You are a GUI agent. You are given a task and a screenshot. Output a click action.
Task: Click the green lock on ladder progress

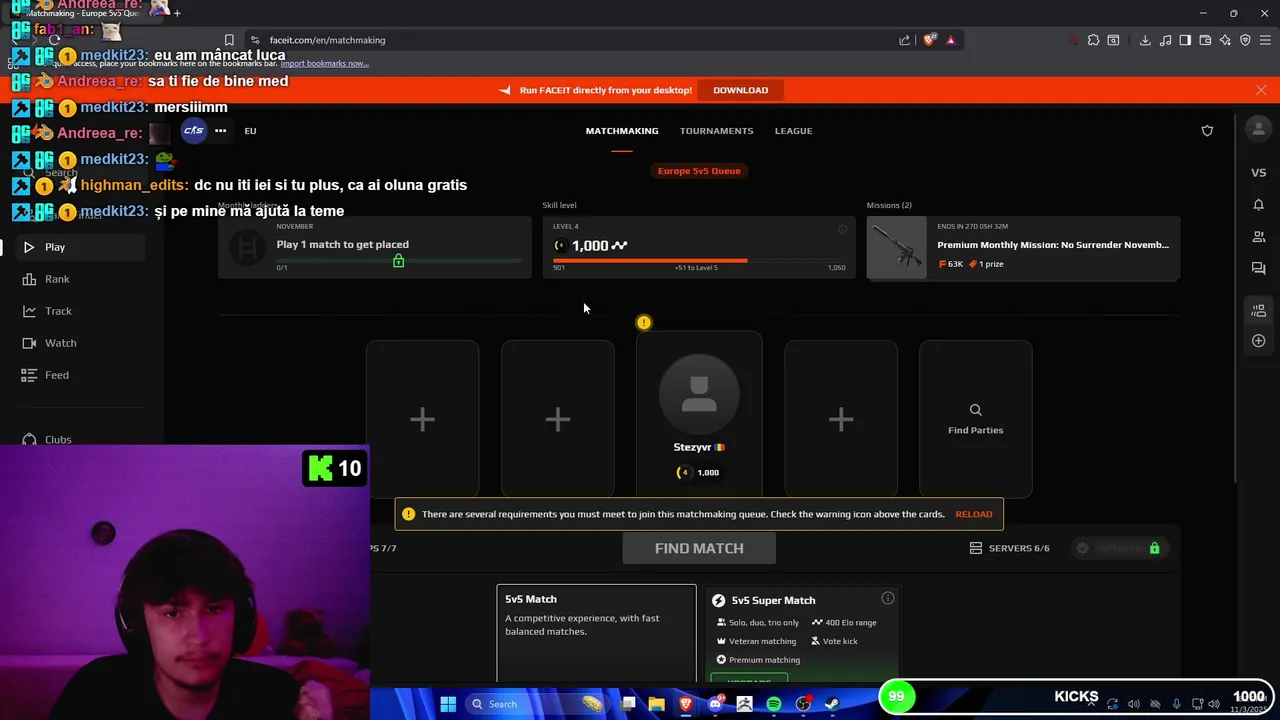[398, 261]
